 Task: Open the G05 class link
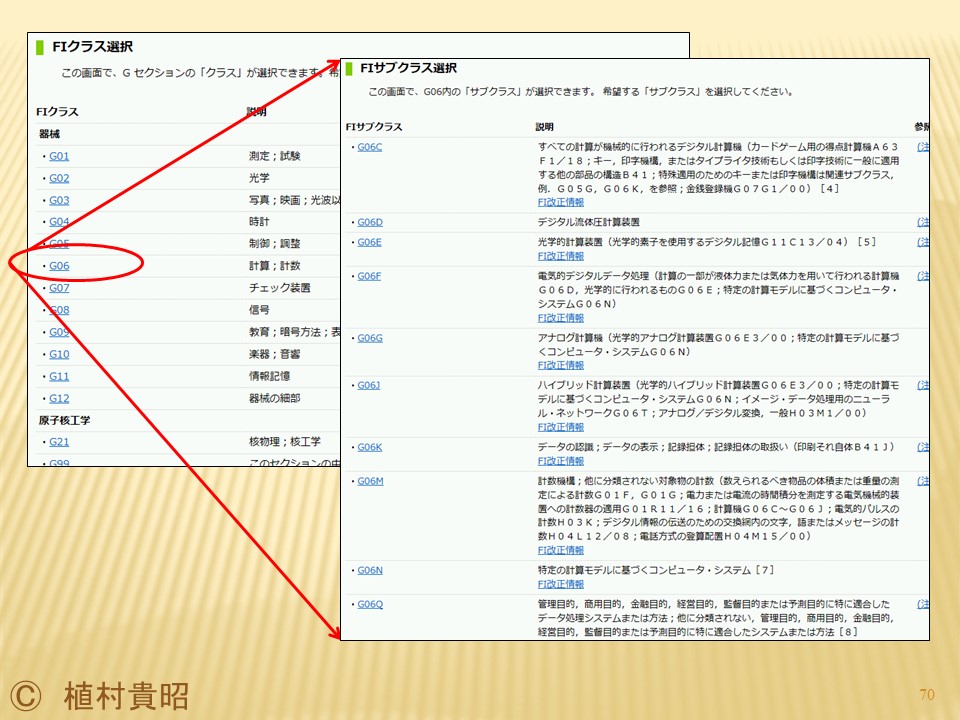point(59,244)
